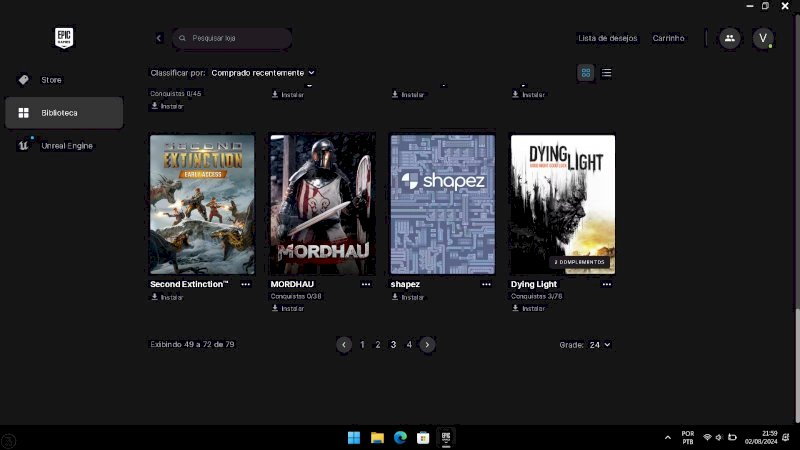Click the Epic Games logo icon

click(x=64, y=38)
